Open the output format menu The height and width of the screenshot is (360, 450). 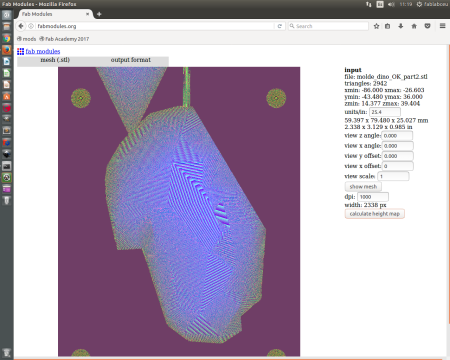(x=131, y=60)
